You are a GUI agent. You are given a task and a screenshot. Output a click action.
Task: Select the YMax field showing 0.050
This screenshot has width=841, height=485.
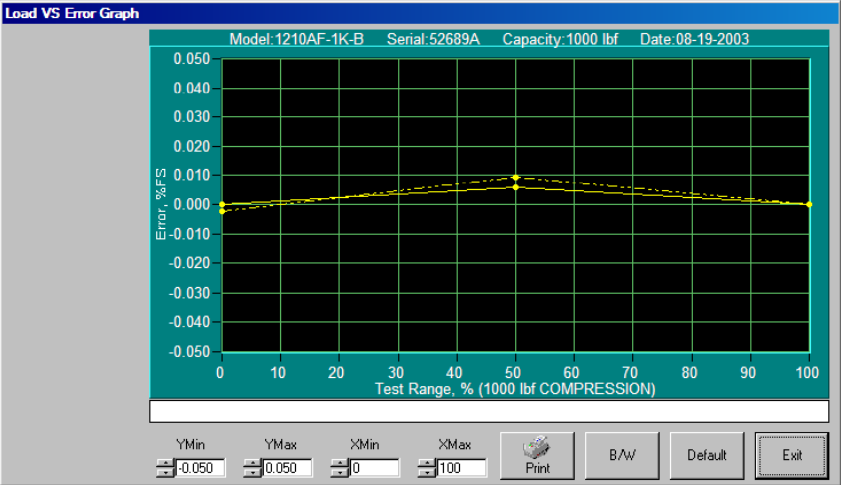click(x=286, y=468)
